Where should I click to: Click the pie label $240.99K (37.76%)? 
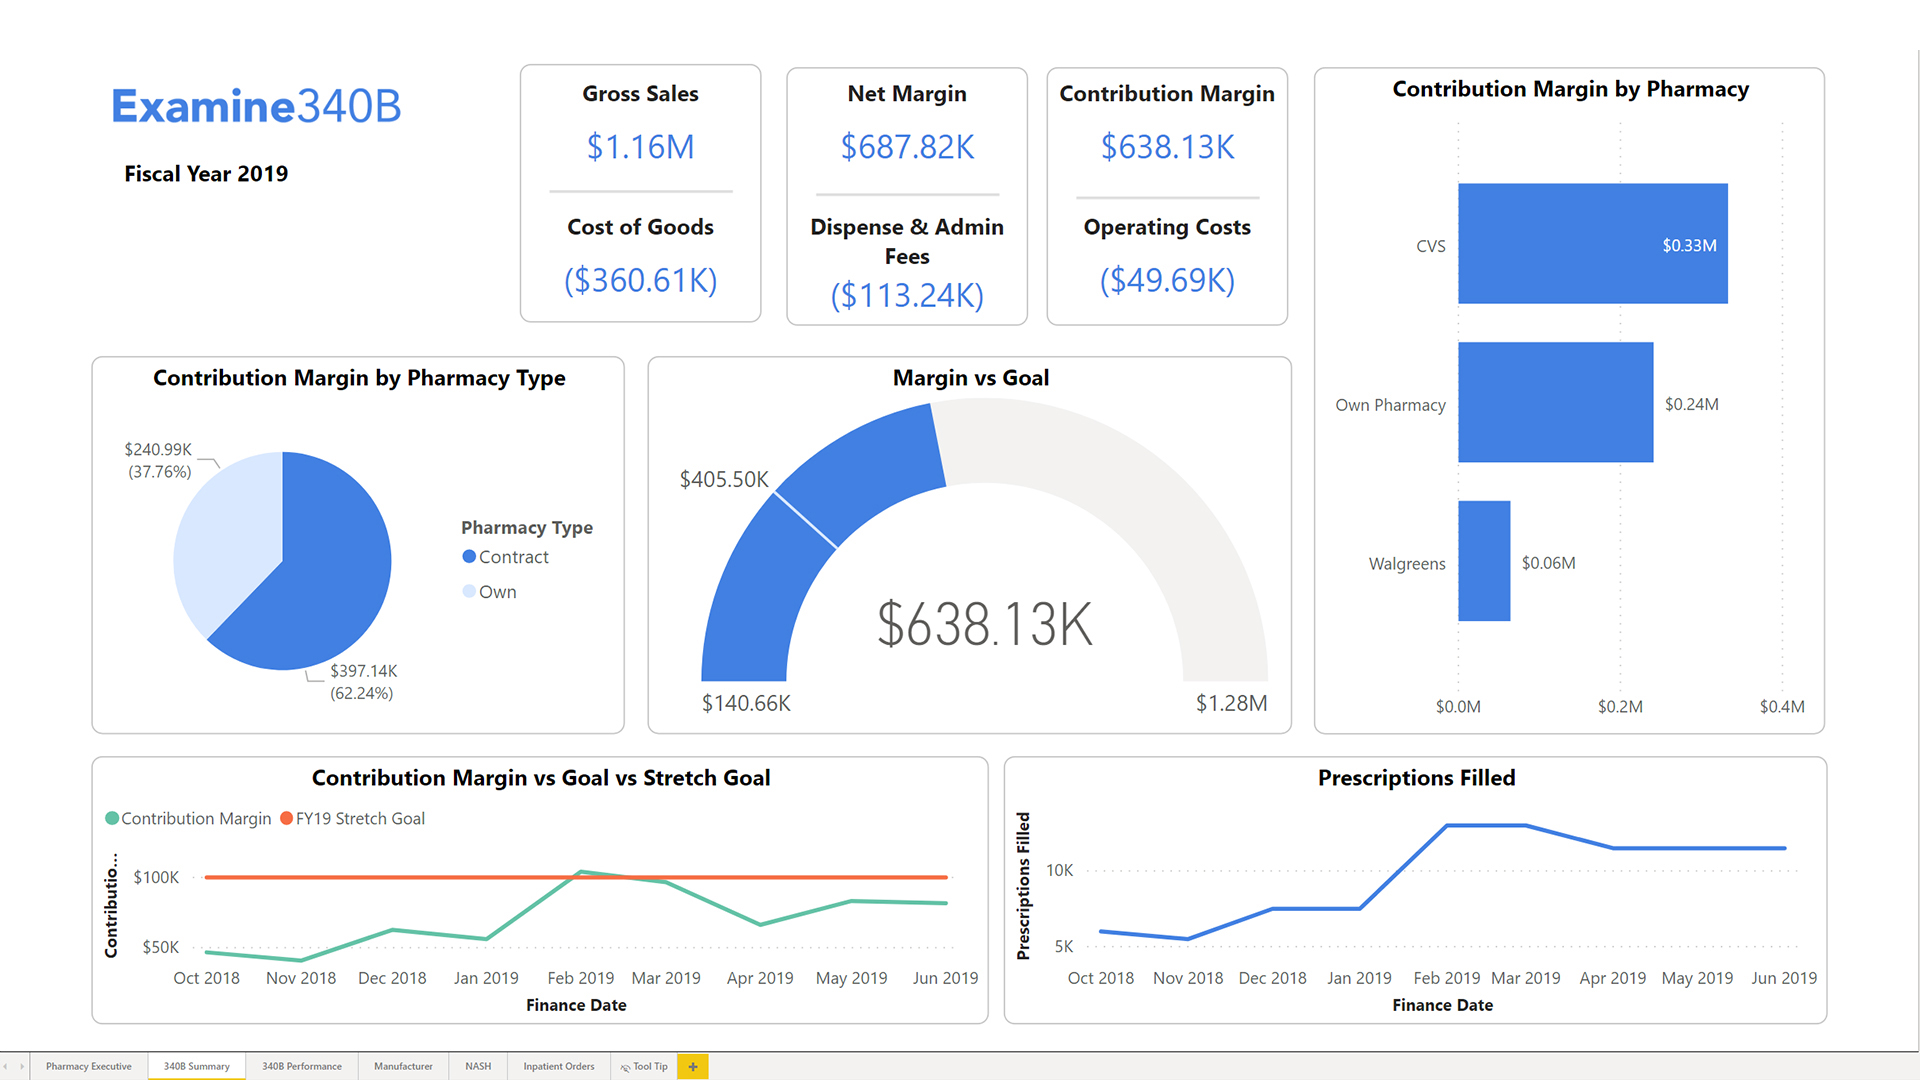coord(158,460)
